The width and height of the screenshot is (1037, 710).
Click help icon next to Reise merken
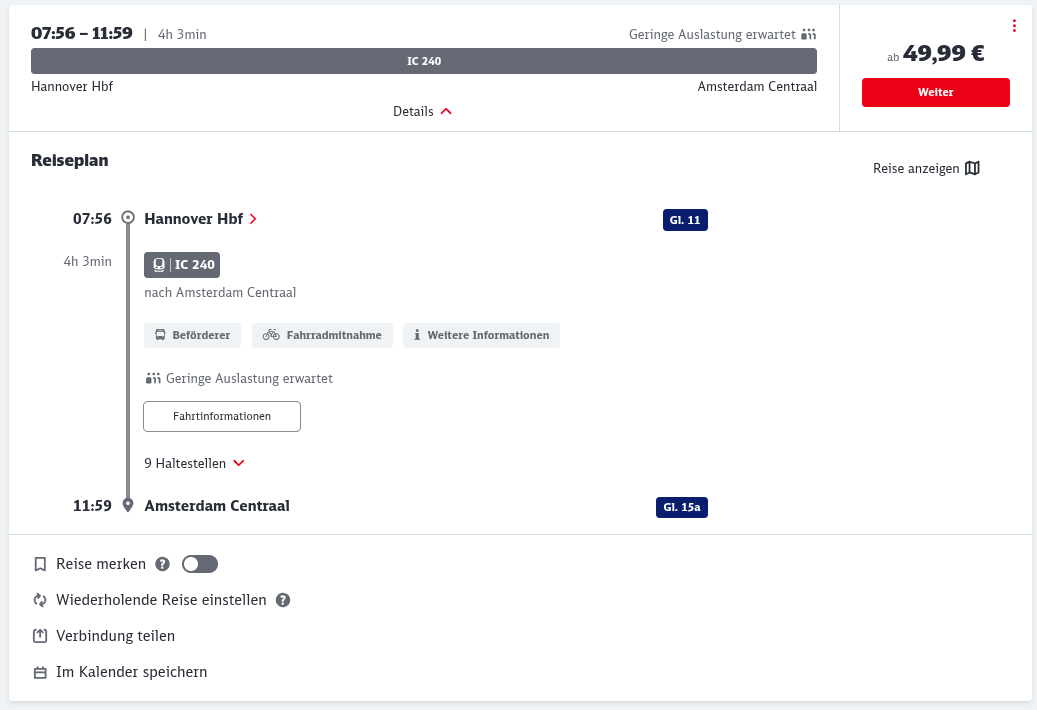click(x=163, y=564)
